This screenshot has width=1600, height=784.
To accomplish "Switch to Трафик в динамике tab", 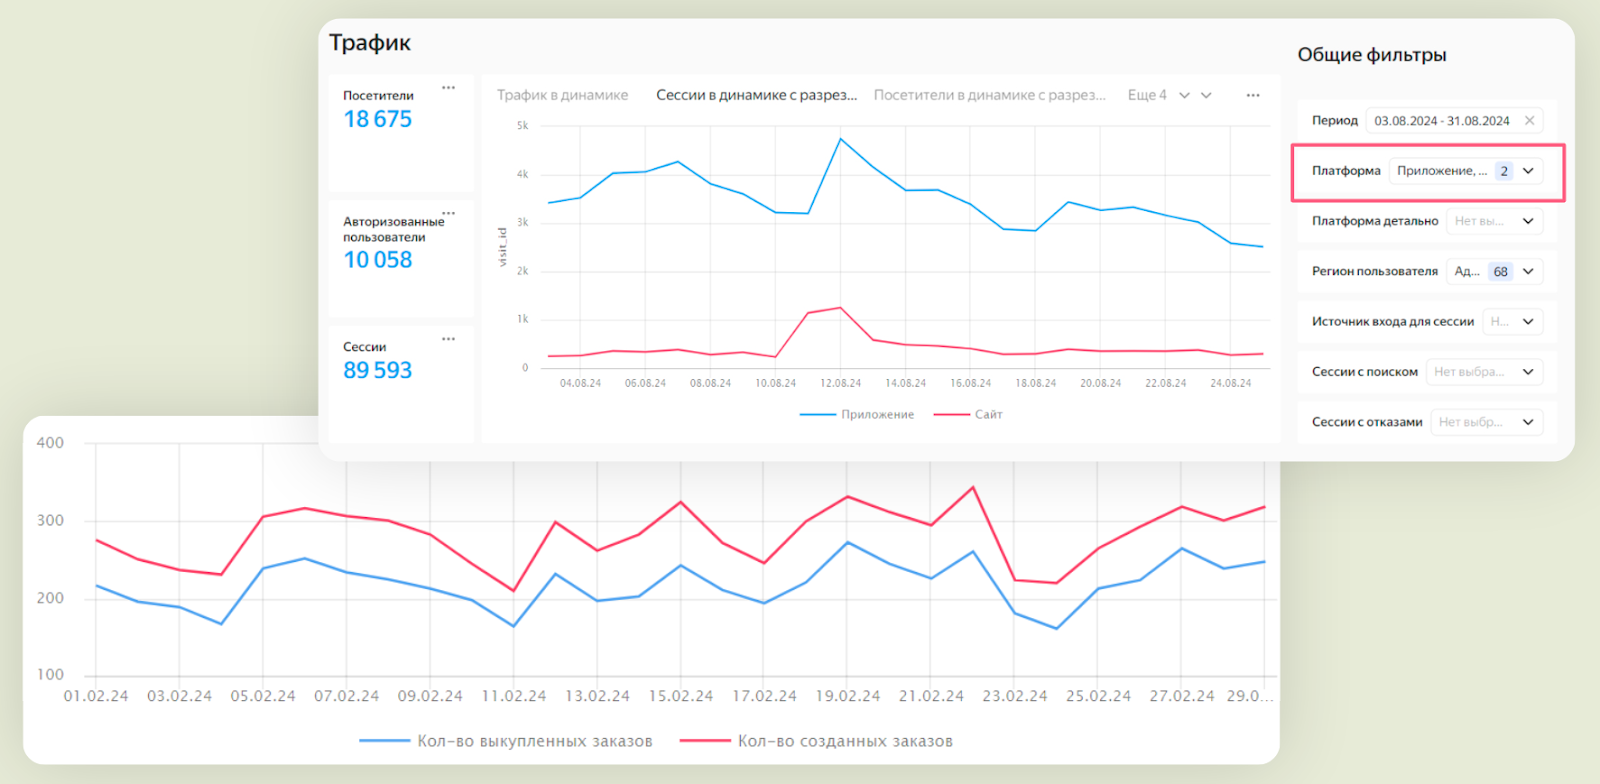I will pos(562,95).
